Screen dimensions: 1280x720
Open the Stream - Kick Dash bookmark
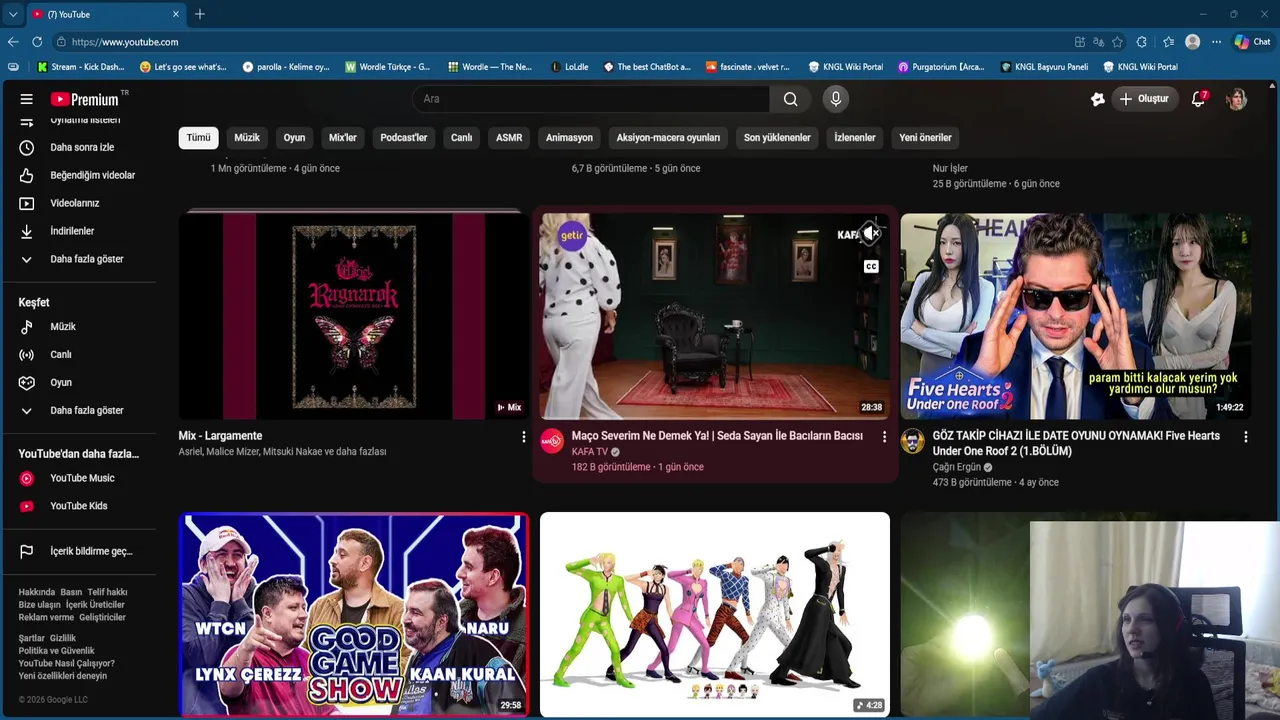(x=80, y=67)
